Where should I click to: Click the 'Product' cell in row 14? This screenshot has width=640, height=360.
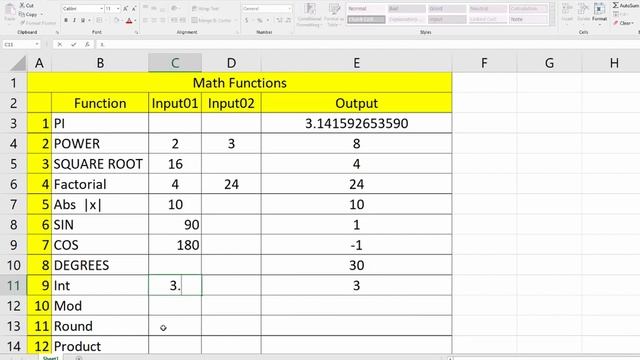pyautogui.click(x=100, y=346)
